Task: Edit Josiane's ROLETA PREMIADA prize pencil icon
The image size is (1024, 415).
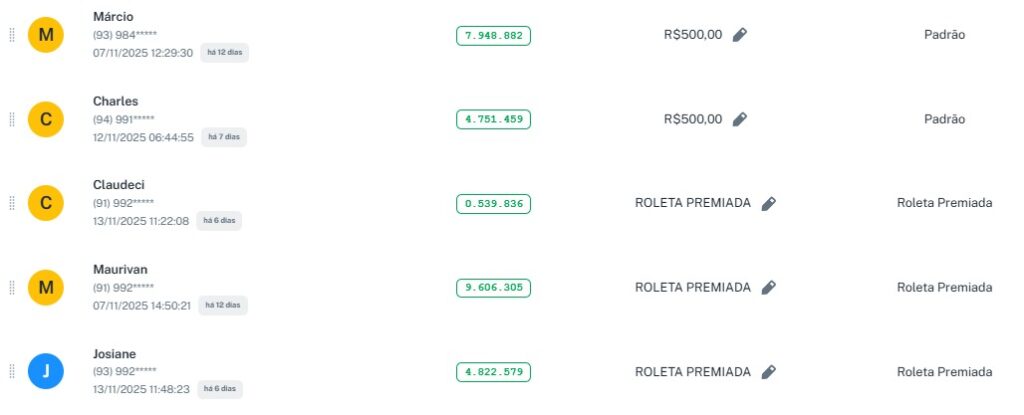Action: click(768, 372)
